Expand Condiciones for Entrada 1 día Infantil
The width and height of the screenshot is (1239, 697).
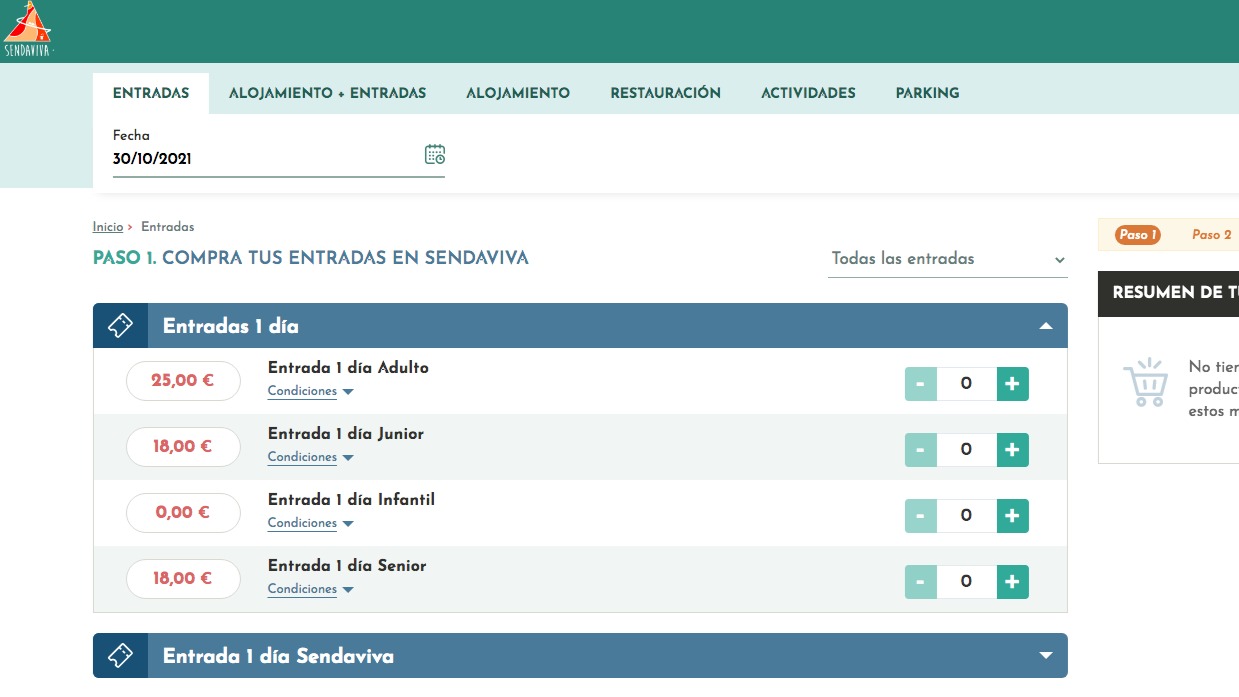pos(302,523)
